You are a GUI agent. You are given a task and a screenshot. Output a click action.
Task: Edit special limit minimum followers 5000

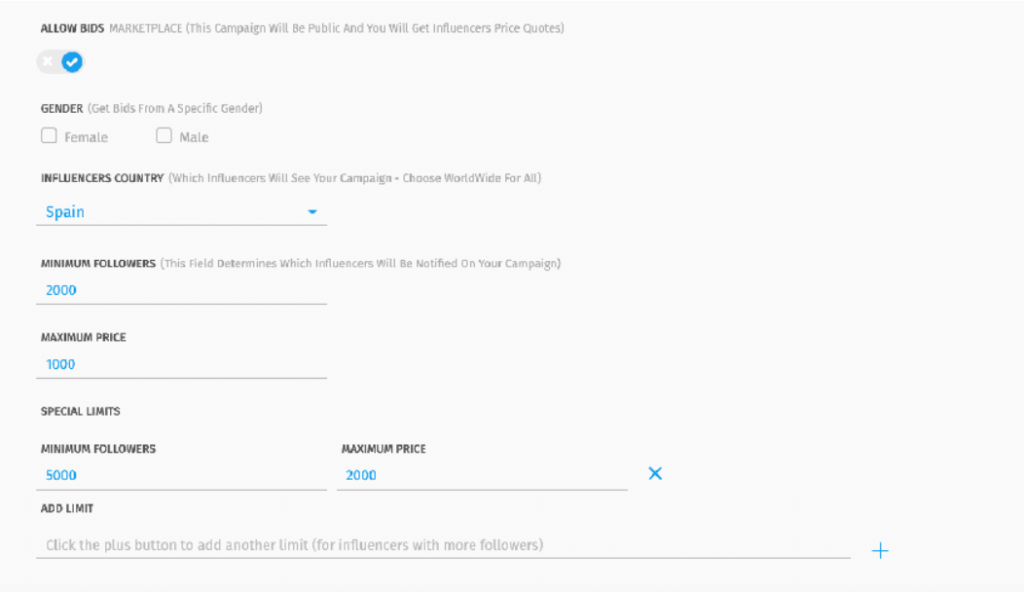pos(182,475)
